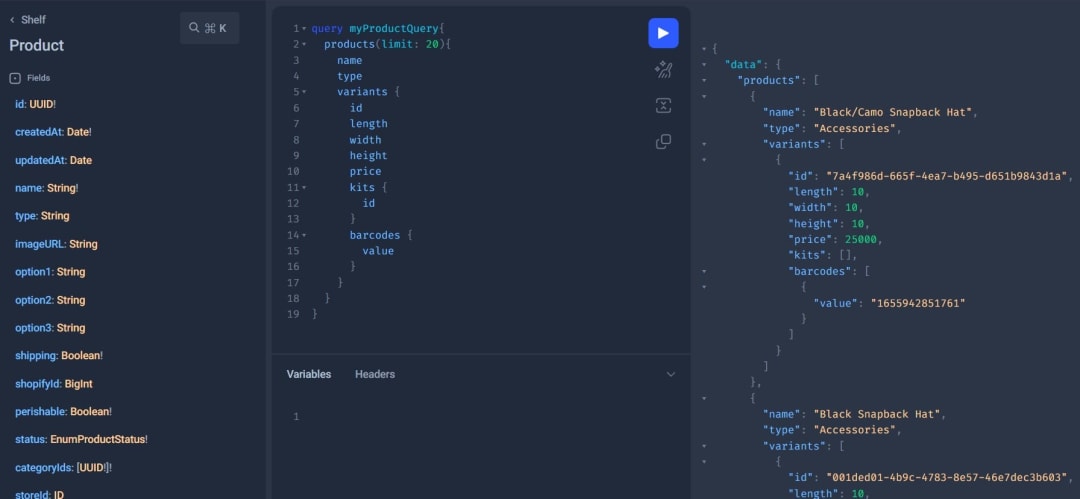Select the shipping field in docs
Image resolution: width=1080 pixels, height=499 pixels.
37,356
